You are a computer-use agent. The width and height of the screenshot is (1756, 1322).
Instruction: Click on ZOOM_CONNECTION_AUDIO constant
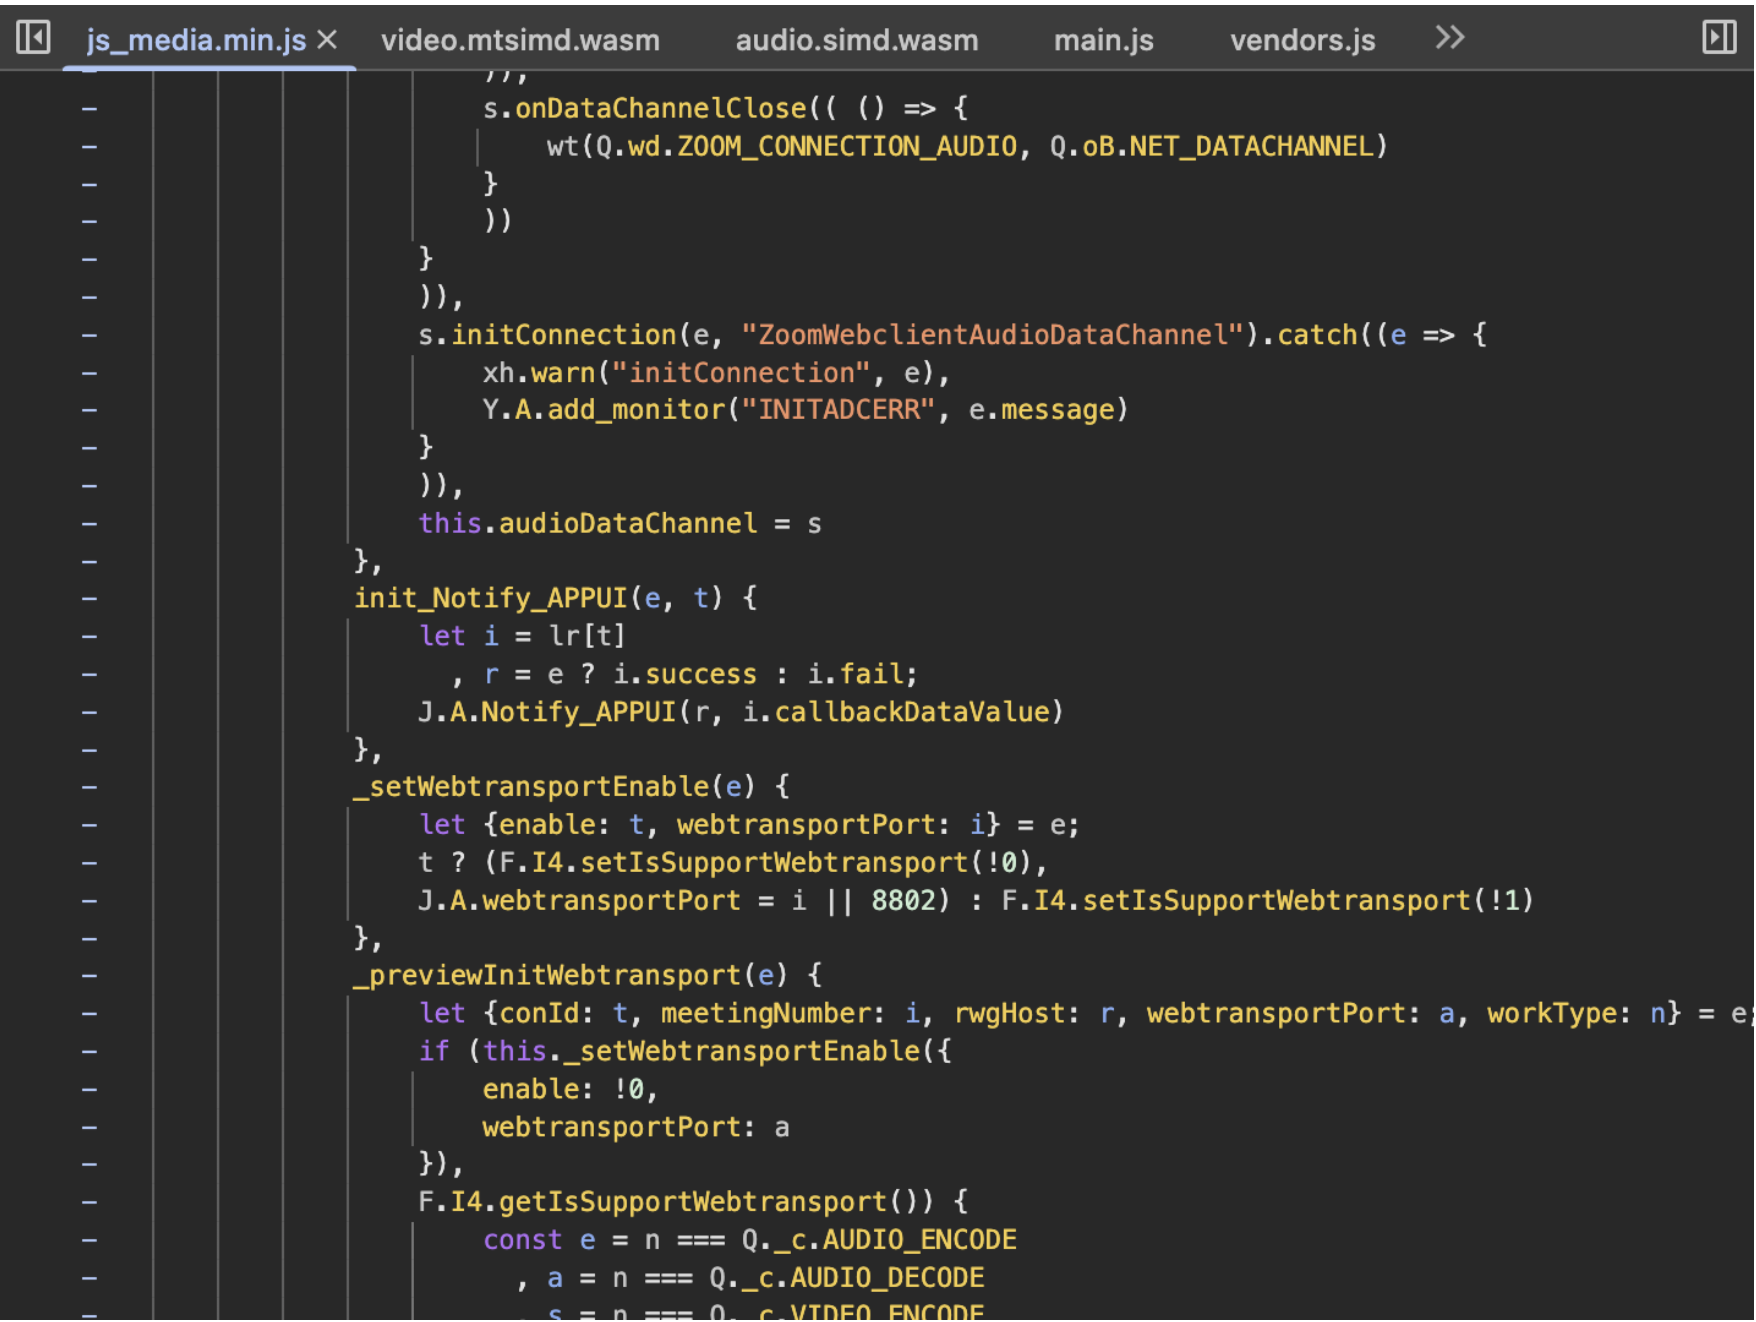click(847, 146)
